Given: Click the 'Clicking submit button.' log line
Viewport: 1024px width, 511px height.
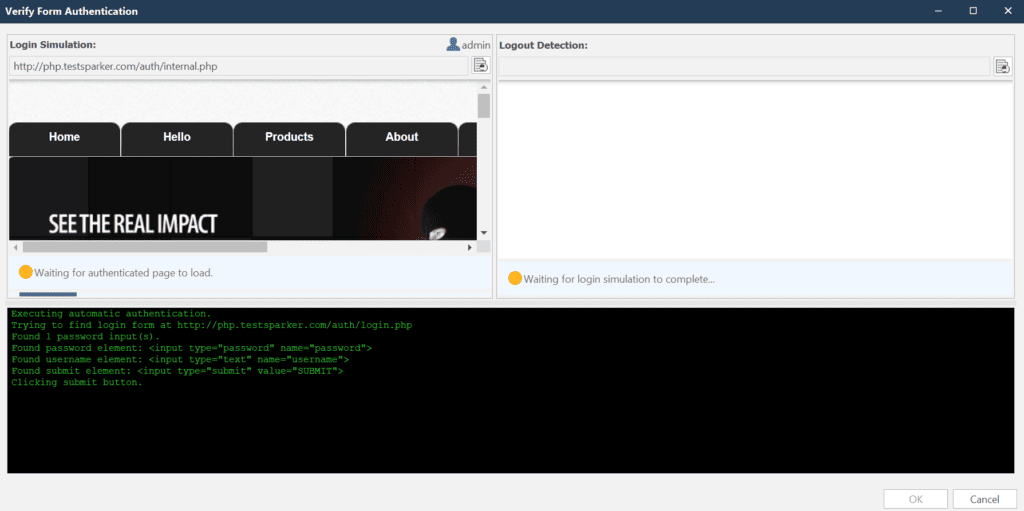Looking at the screenshot, I should tap(76, 382).
